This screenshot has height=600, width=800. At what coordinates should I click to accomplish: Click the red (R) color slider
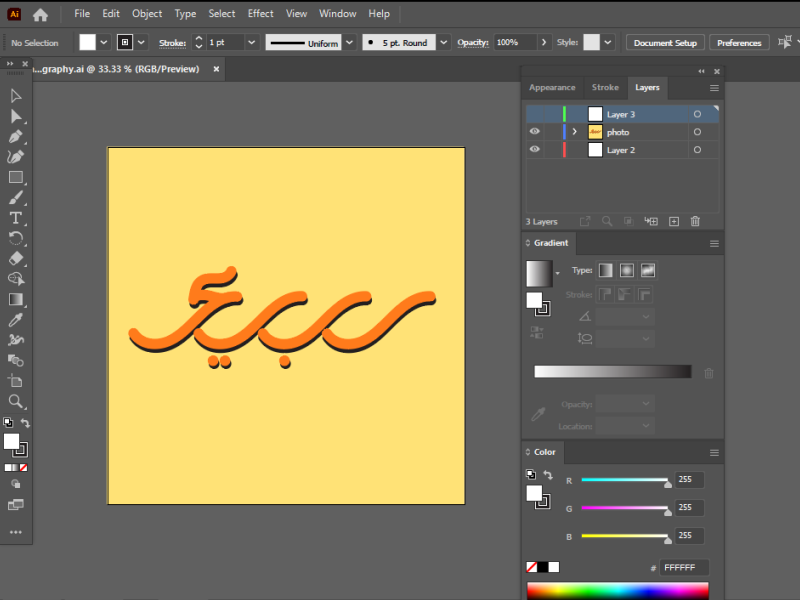point(624,481)
